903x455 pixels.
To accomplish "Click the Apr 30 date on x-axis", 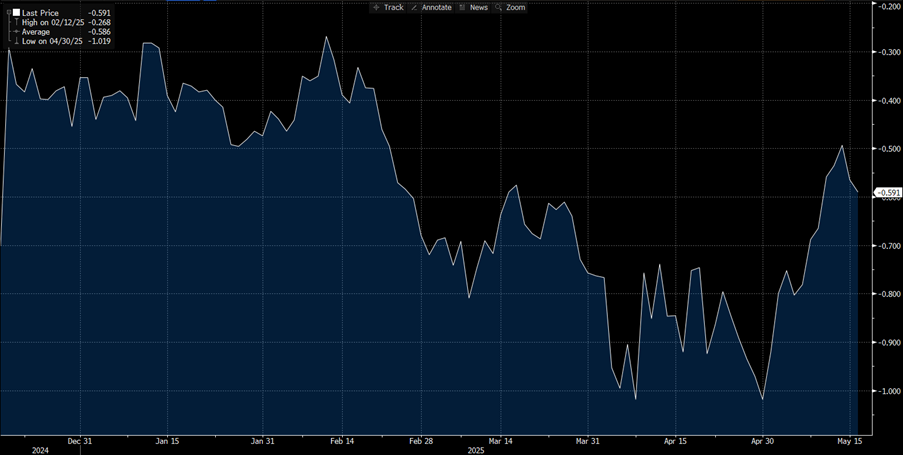I will pyautogui.click(x=762, y=440).
